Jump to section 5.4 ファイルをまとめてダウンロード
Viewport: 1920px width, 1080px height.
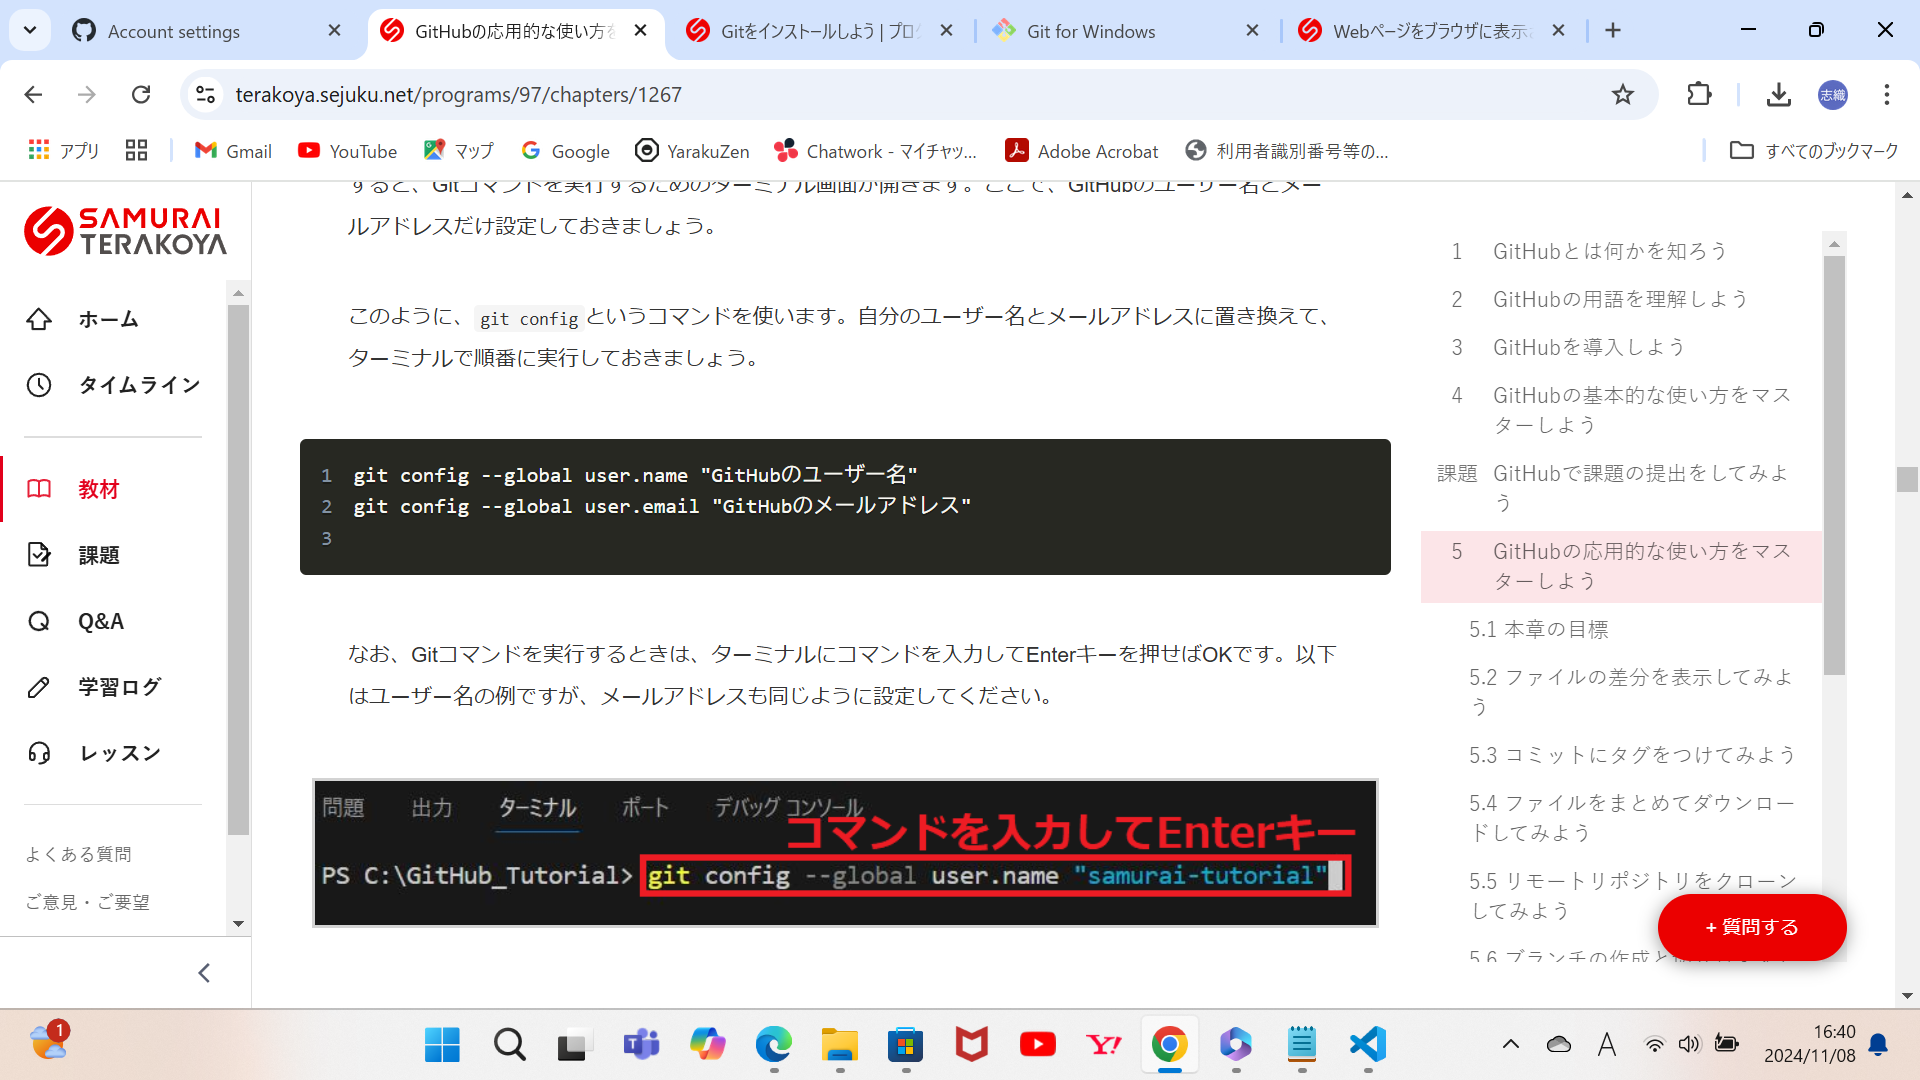click(x=1632, y=818)
